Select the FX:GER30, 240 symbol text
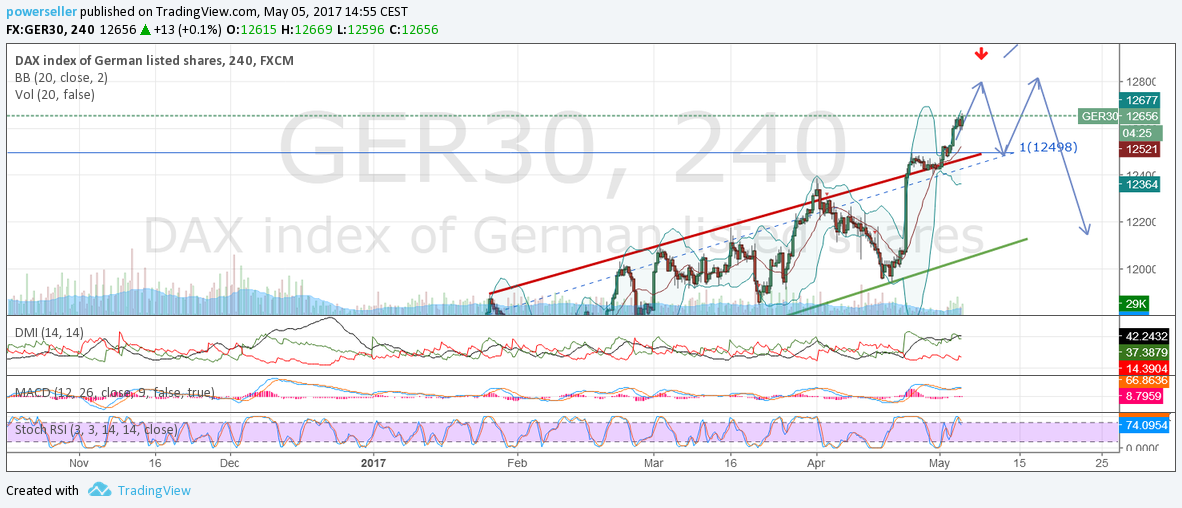Image resolution: width=1182 pixels, height=508 pixels. (x=51, y=30)
